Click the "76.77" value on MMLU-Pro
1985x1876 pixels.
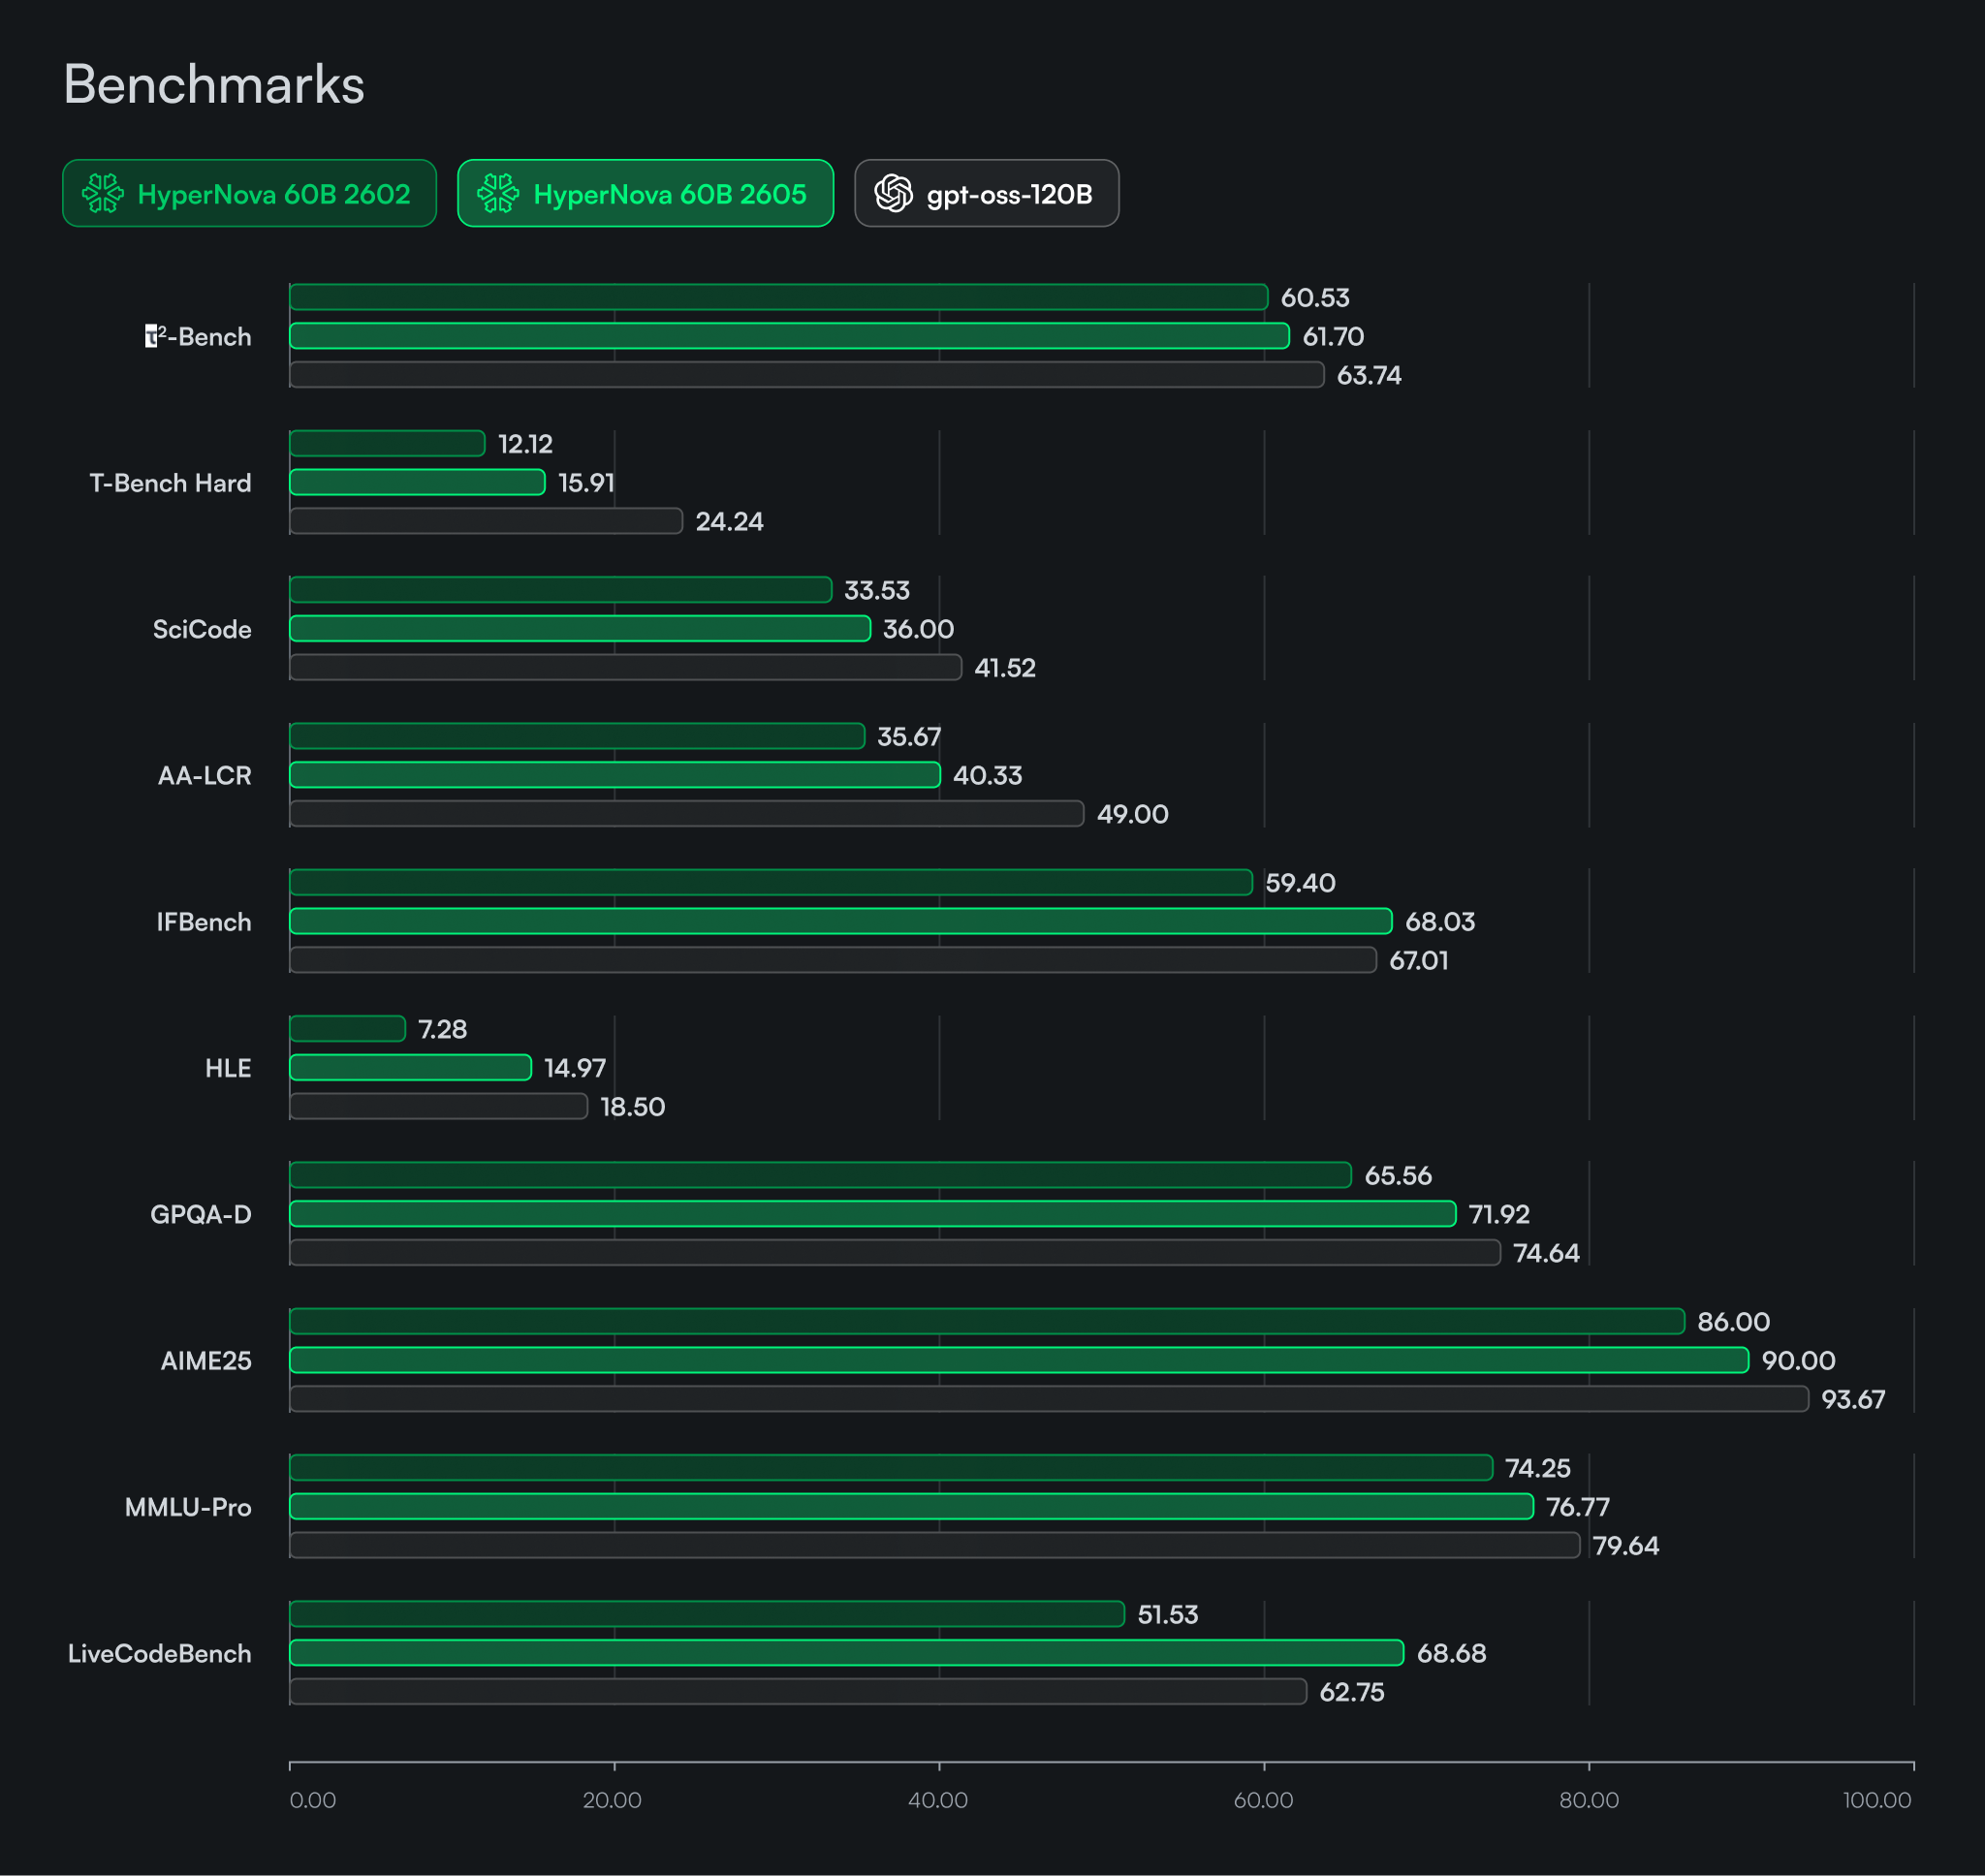click(1578, 1507)
